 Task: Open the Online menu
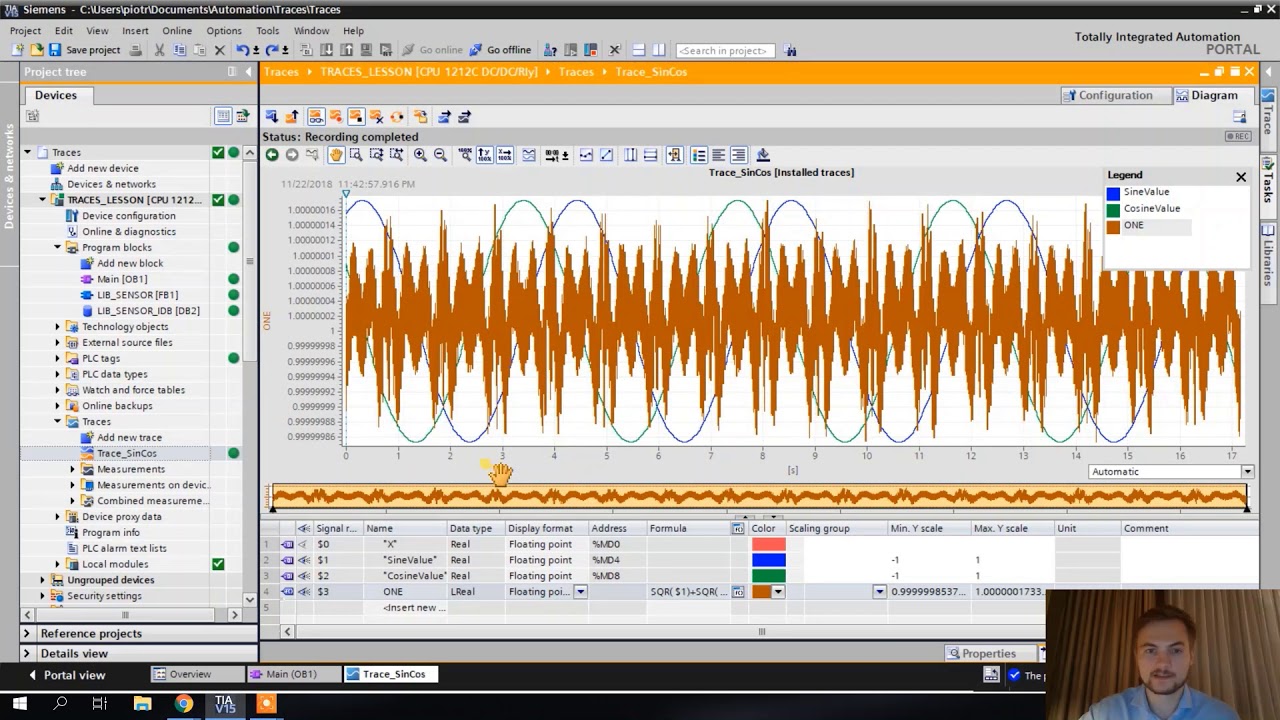(177, 31)
